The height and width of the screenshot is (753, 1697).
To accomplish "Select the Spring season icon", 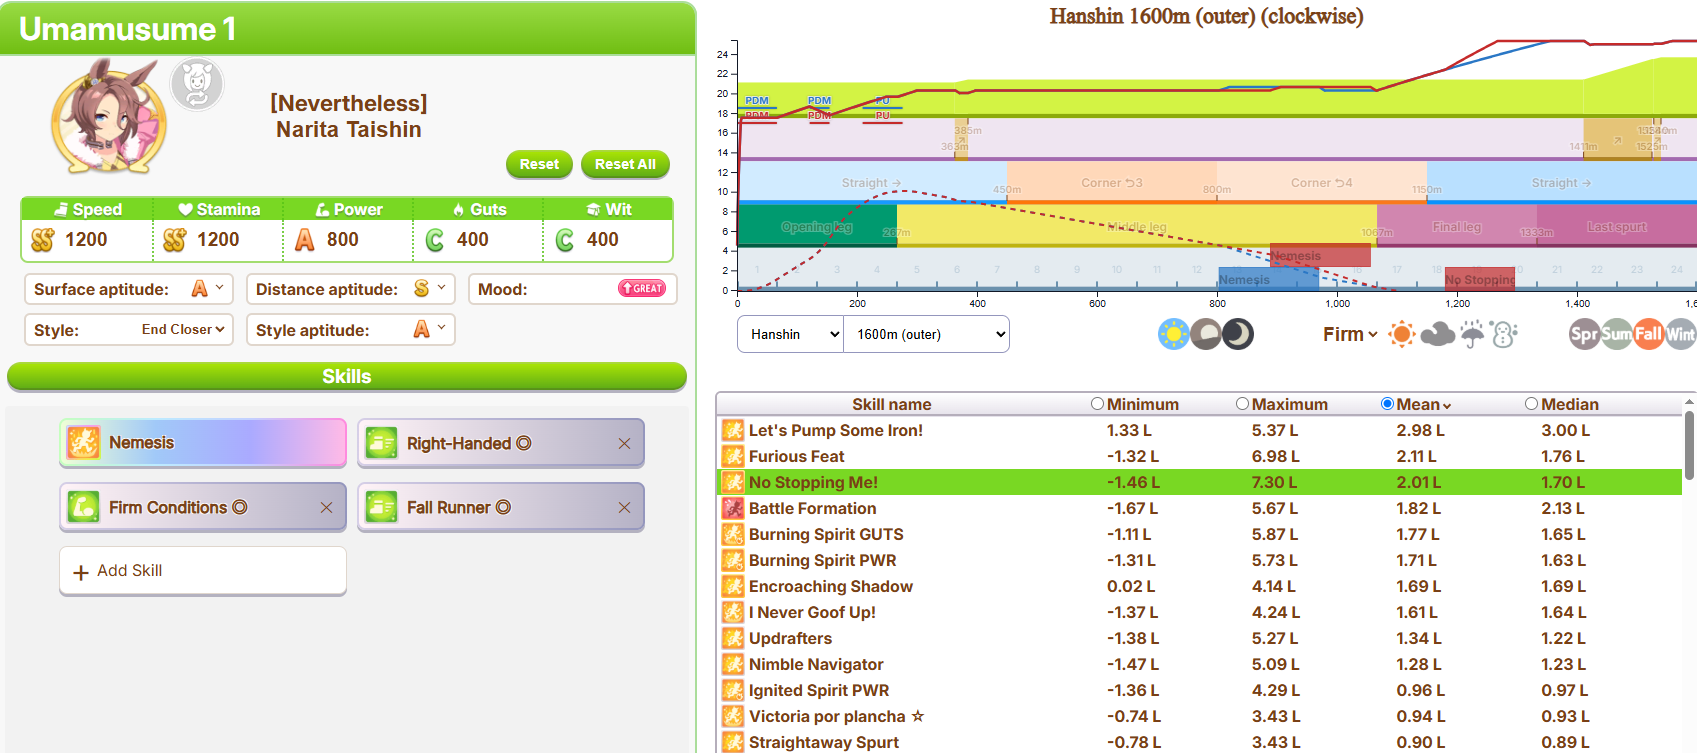I will point(1584,334).
